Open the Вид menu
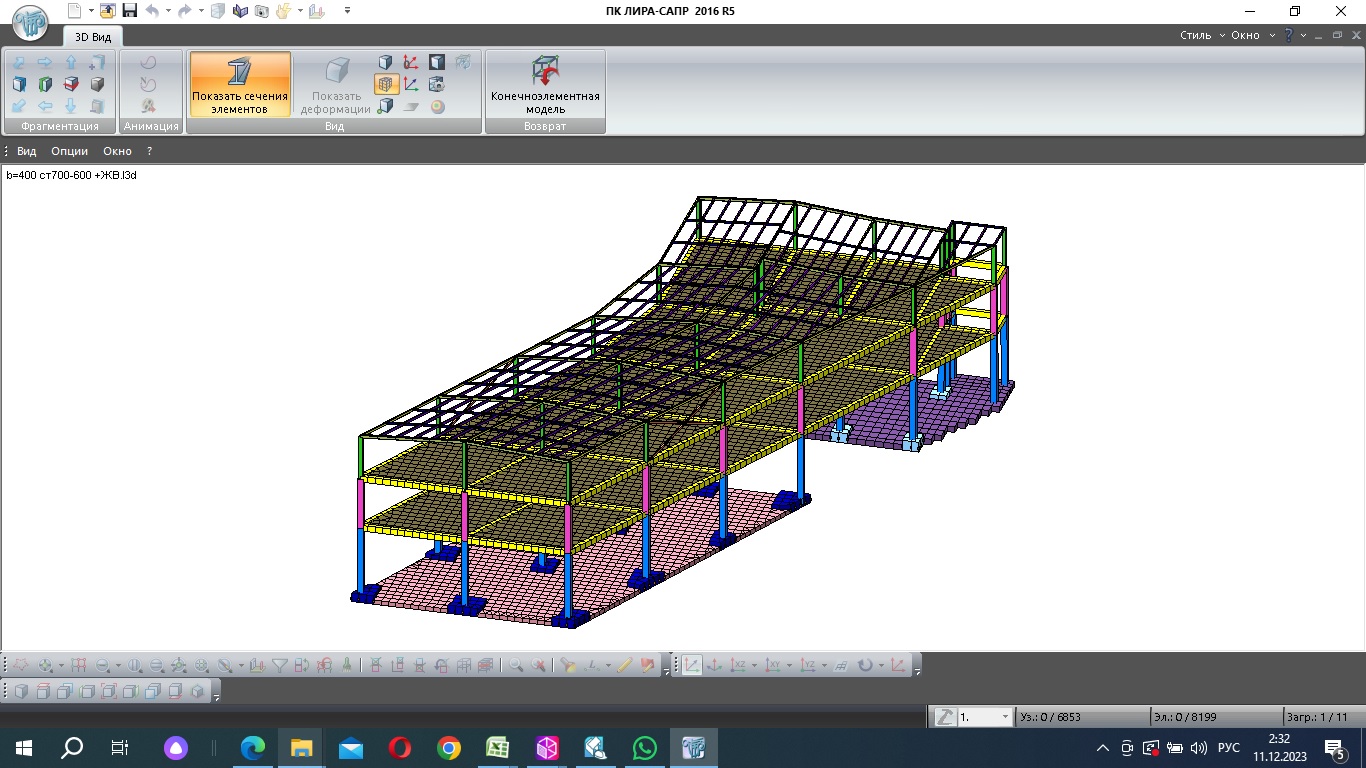Image resolution: width=1366 pixels, height=768 pixels. pos(27,151)
